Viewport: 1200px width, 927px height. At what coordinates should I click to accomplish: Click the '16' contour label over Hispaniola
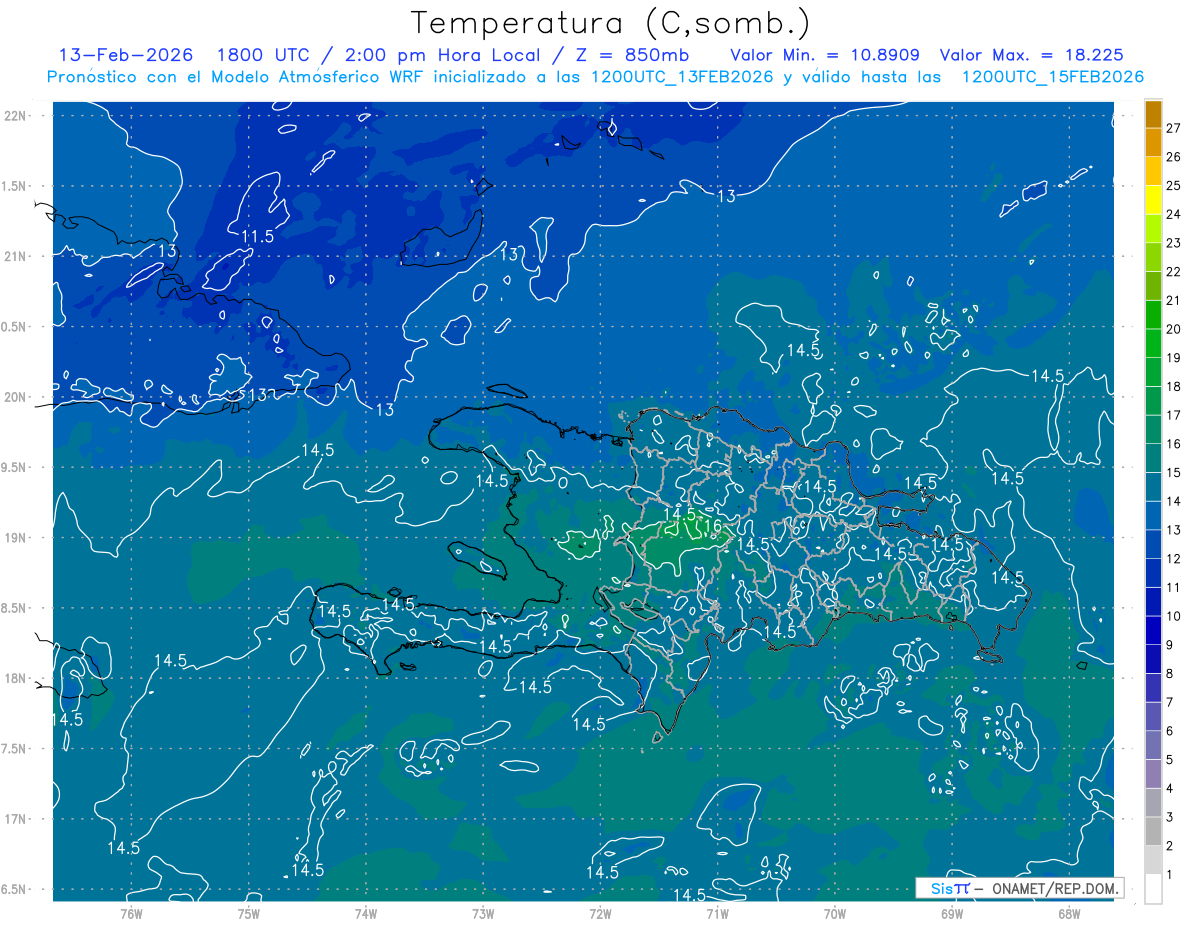[x=713, y=525]
